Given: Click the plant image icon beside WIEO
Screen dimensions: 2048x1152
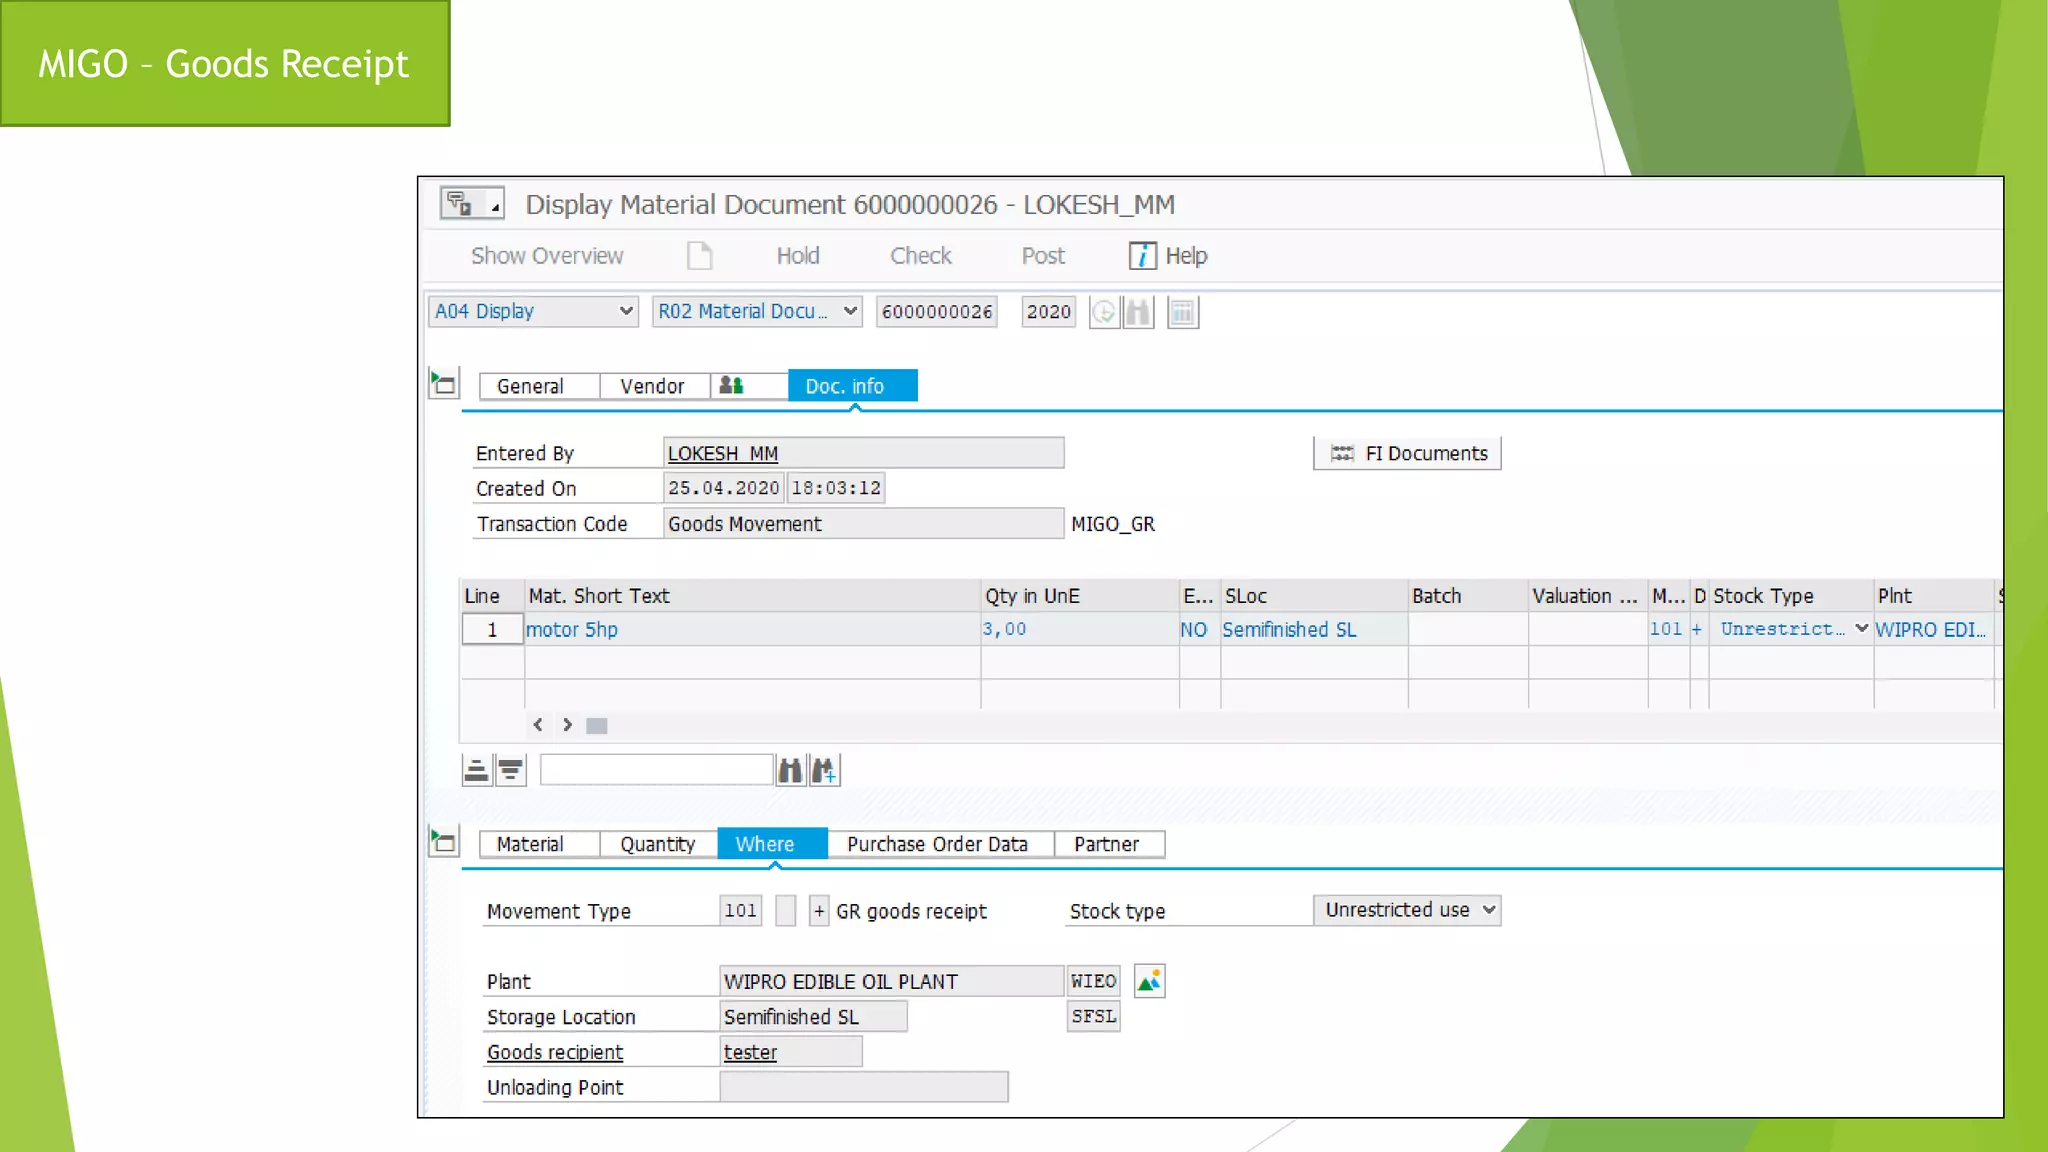Looking at the screenshot, I should click(1149, 981).
